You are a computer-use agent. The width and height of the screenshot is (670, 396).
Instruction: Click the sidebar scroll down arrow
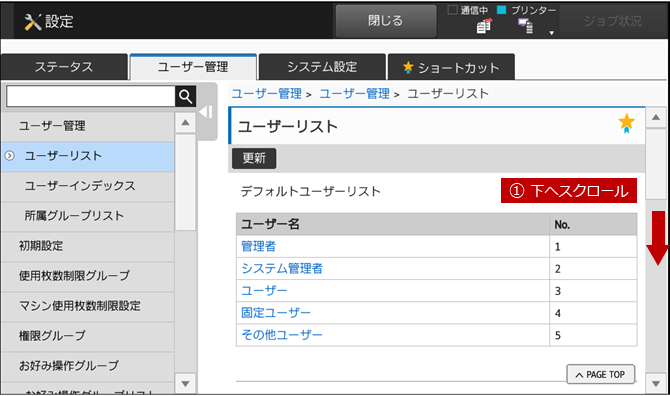pyautogui.click(x=185, y=383)
